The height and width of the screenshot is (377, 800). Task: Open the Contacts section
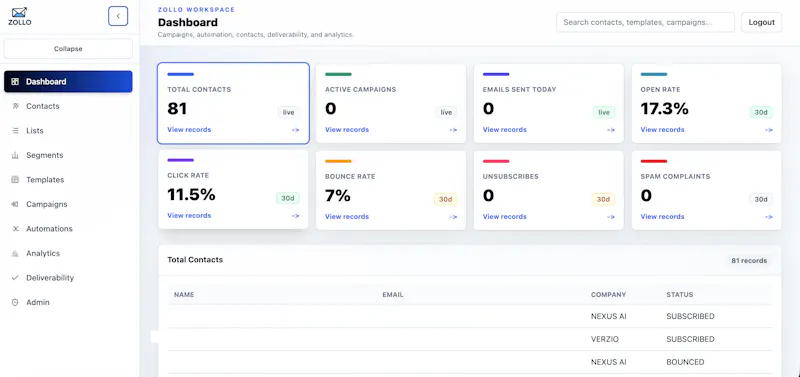point(68,106)
